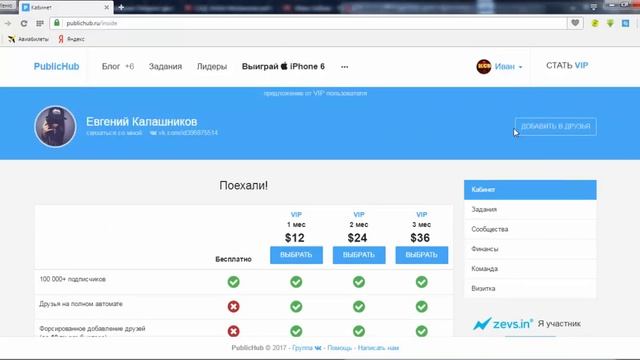Image resolution: width=640 pixels, height=360 pixels.
Task: Select VIP 1 мес plan for $12
Action: 296,255
